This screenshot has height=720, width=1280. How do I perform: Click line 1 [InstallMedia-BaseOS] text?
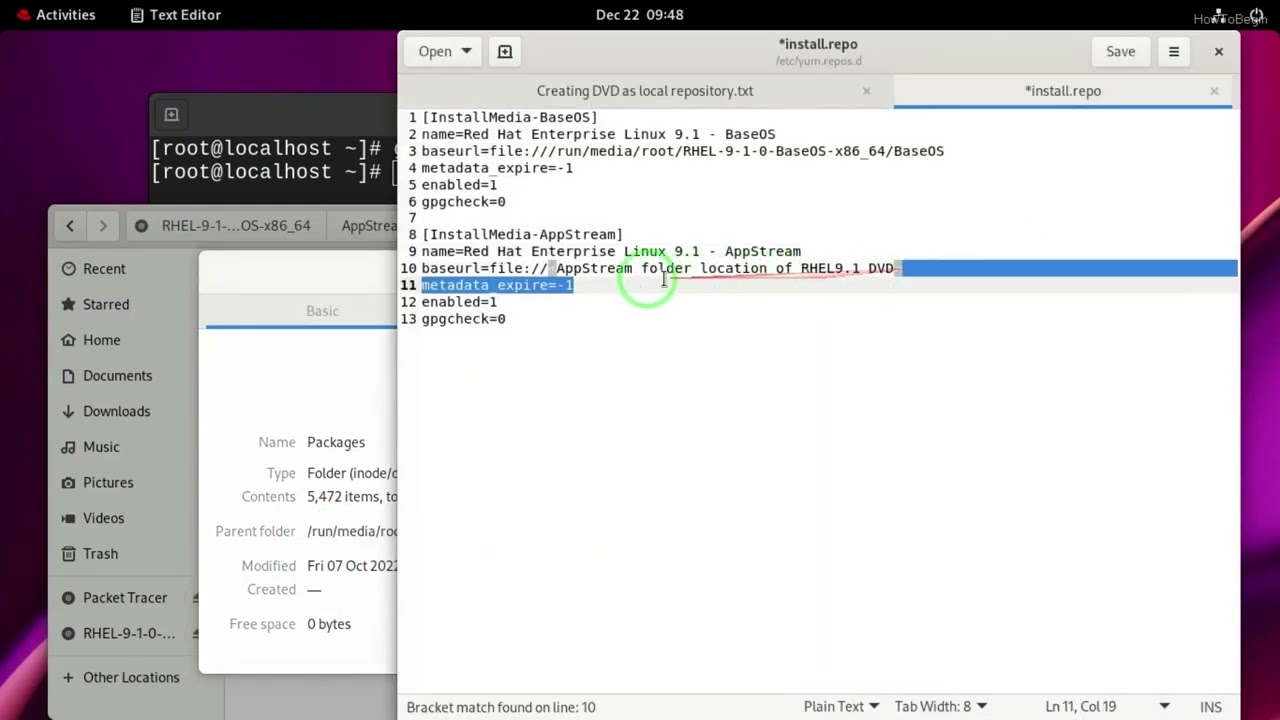click(x=510, y=117)
